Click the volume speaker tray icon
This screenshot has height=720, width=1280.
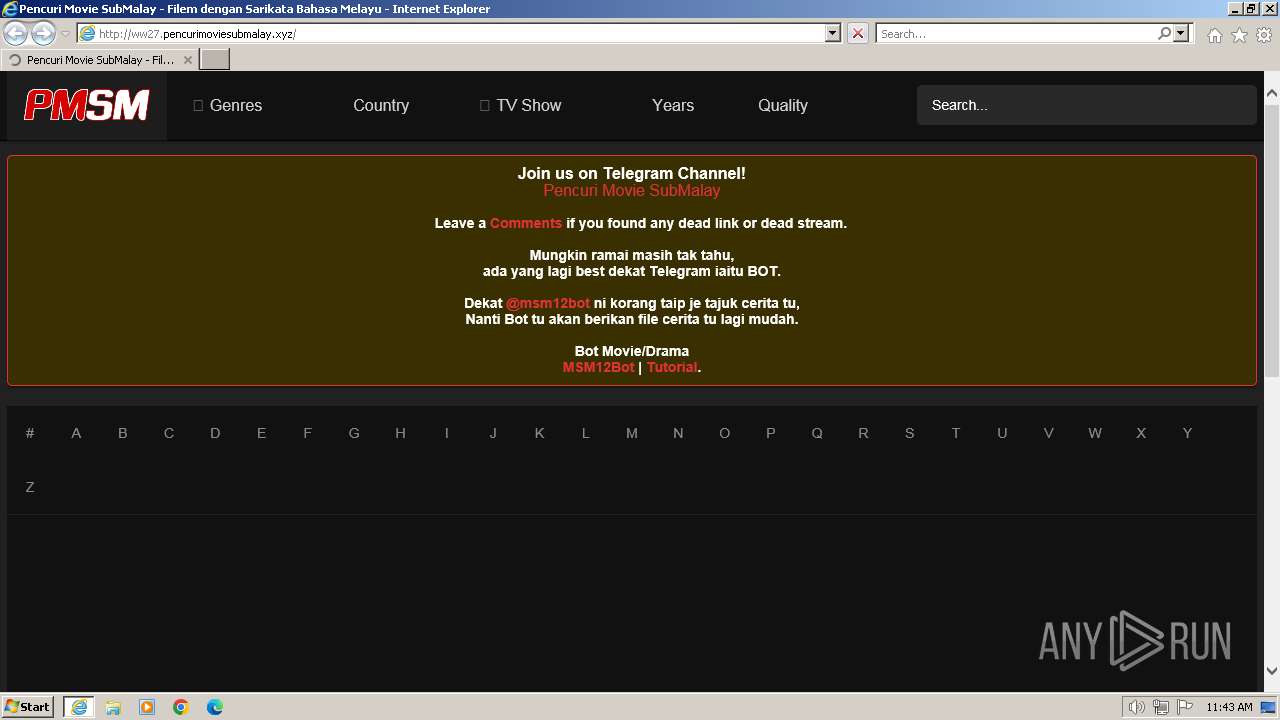(1136, 707)
